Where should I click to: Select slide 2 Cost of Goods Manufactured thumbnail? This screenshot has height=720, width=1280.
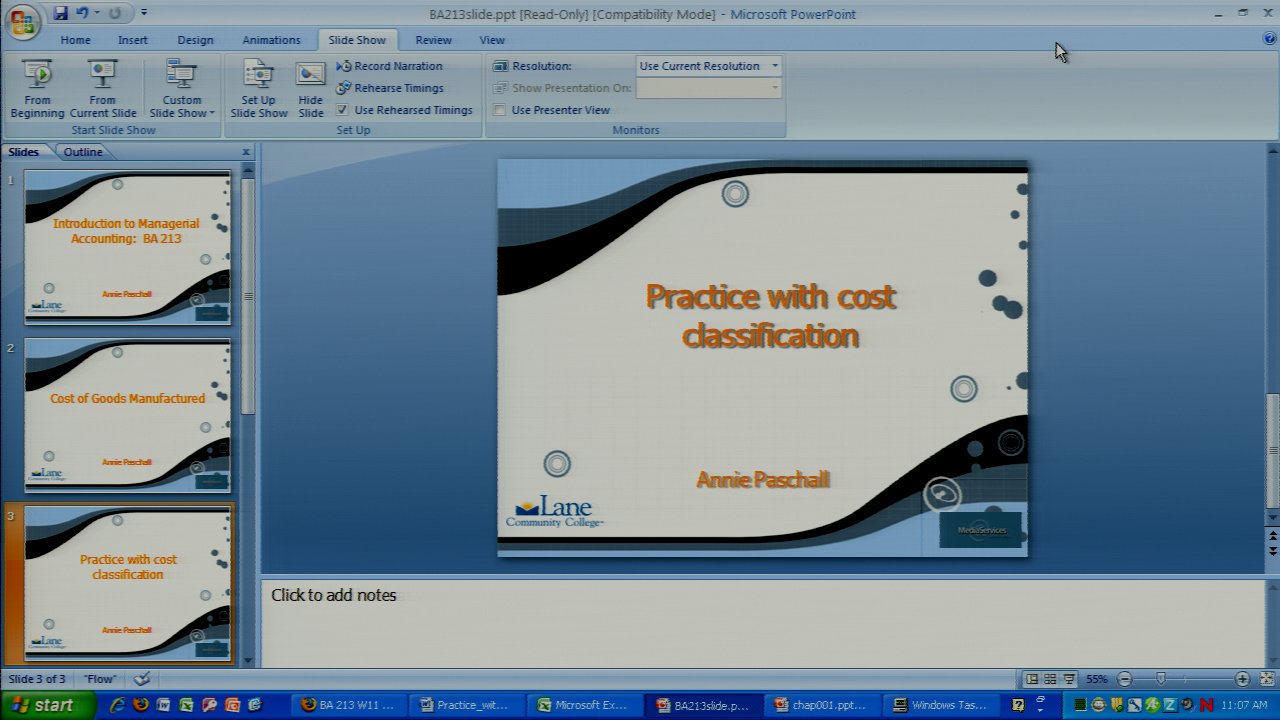point(128,415)
